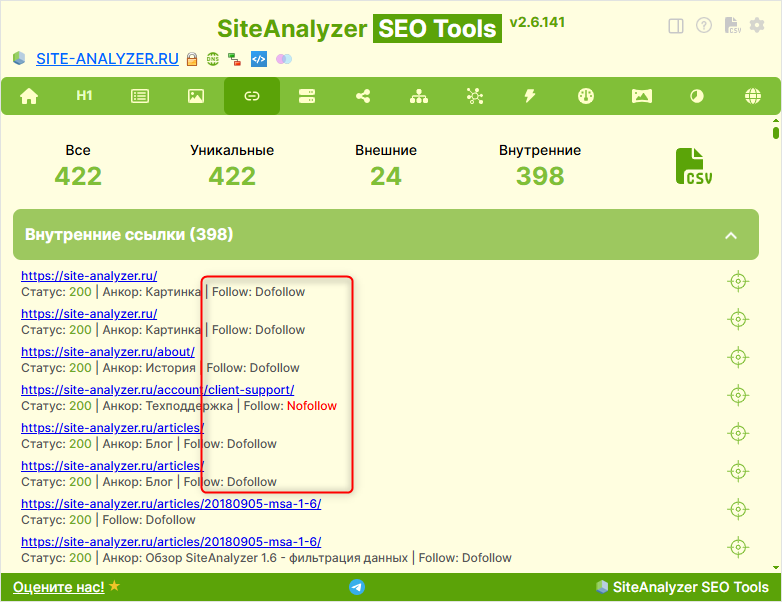Viewport: 782px width, 602px height.
Task: Open the site-analyzer.ru/about/ link
Action: (x=108, y=352)
